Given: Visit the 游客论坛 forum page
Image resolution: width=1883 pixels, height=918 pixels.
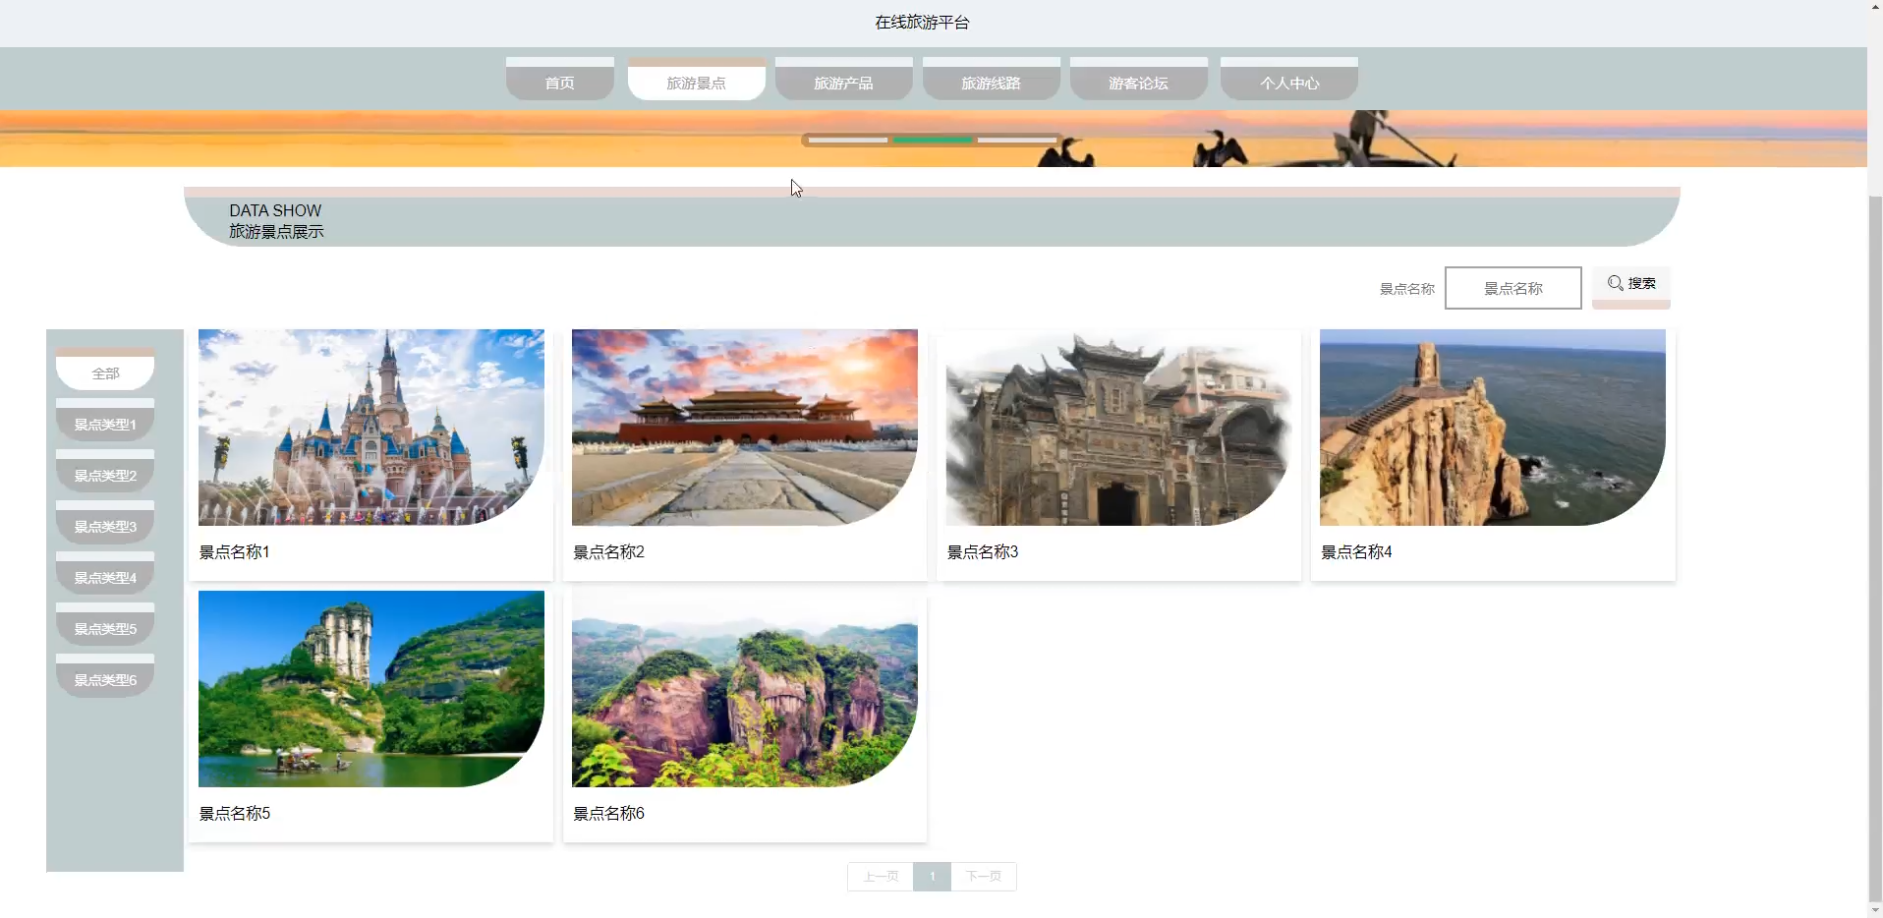Looking at the screenshot, I should (x=1137, y=83).
